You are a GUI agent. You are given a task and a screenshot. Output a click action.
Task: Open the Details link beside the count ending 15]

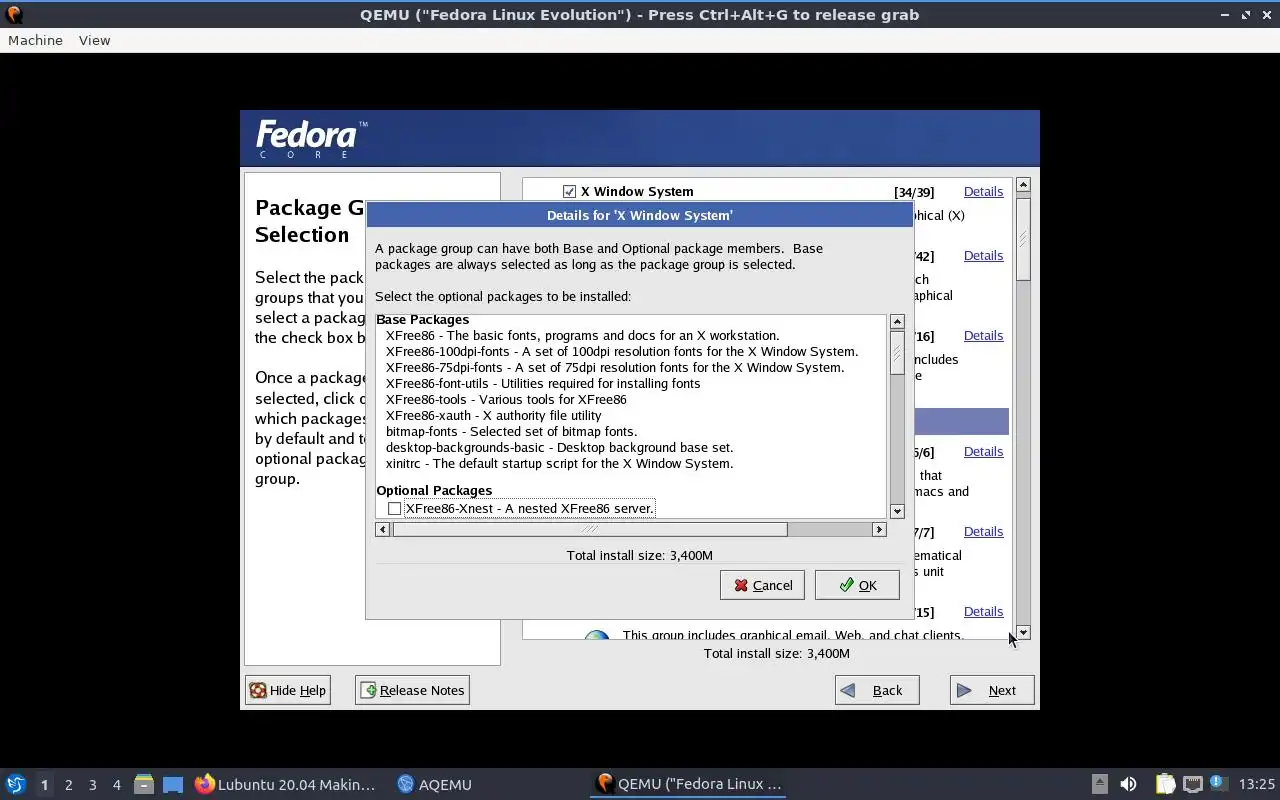click(983, 611)
